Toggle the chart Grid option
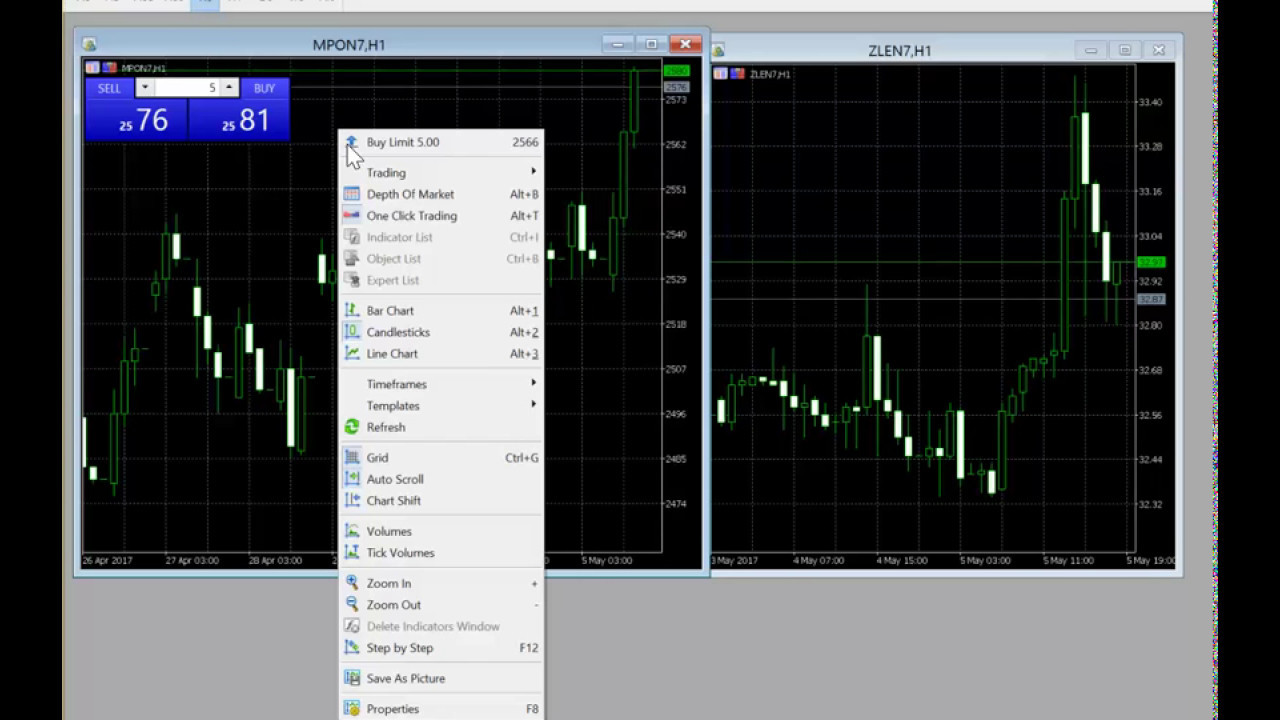 [x=441, y=458]
